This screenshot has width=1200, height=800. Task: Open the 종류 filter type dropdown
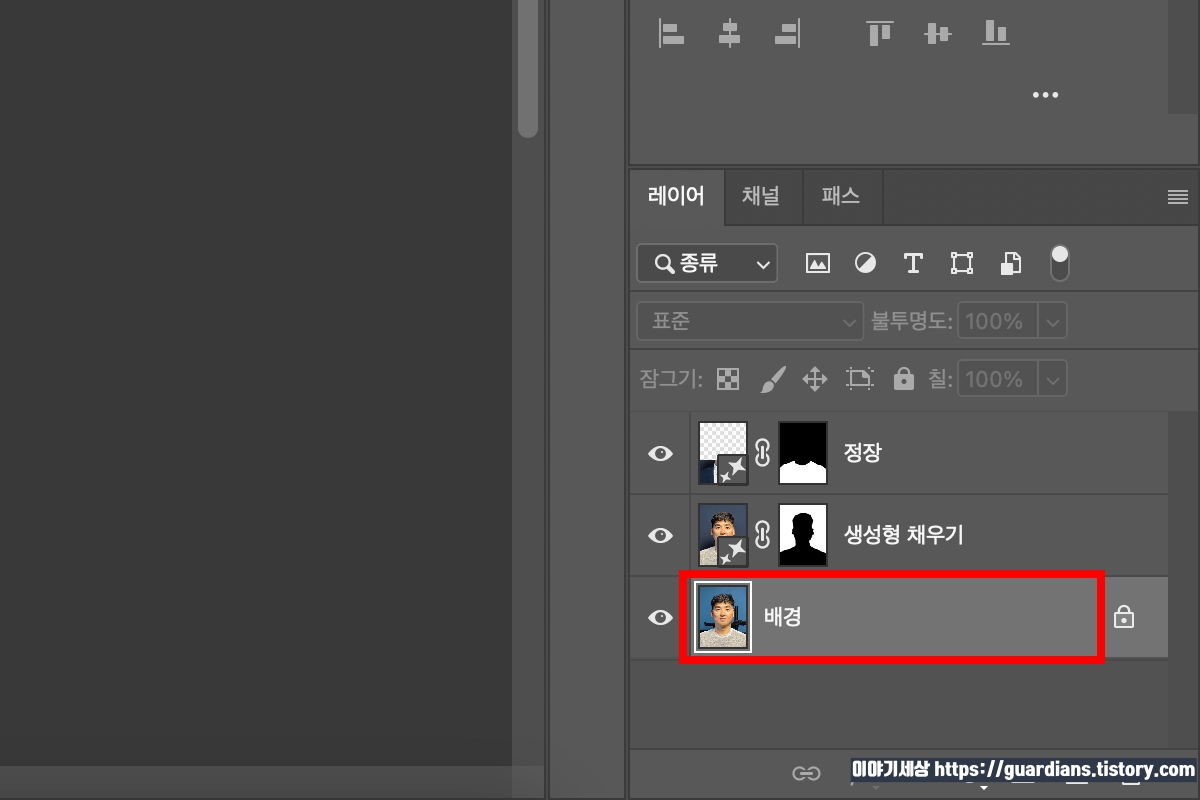point(707,264)
